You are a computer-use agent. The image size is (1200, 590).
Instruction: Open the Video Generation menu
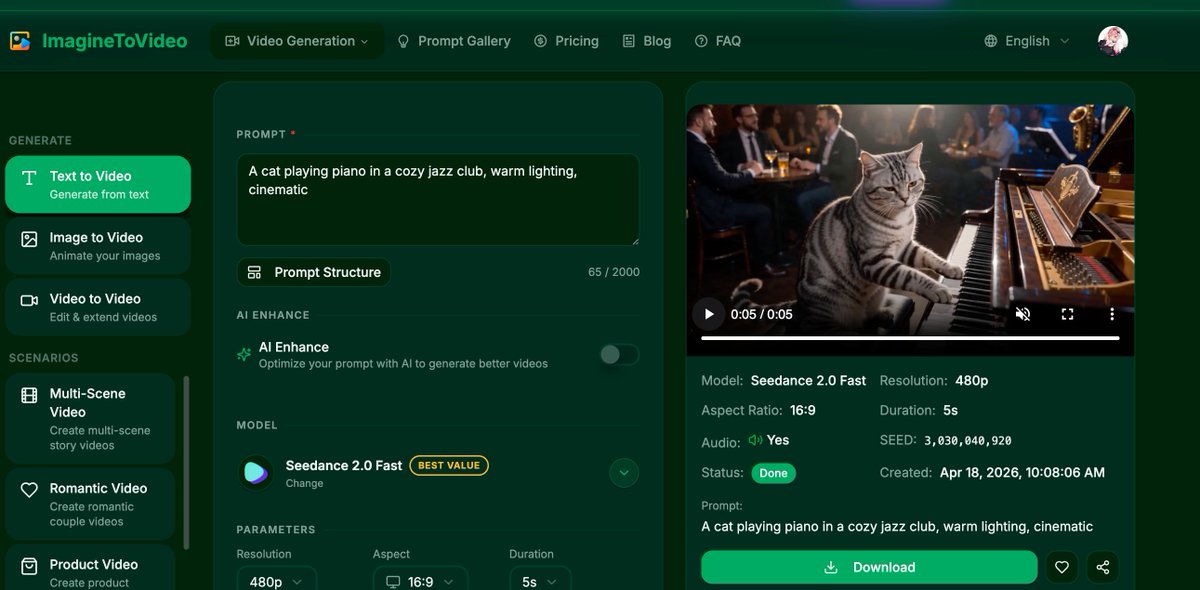(297, 41)
